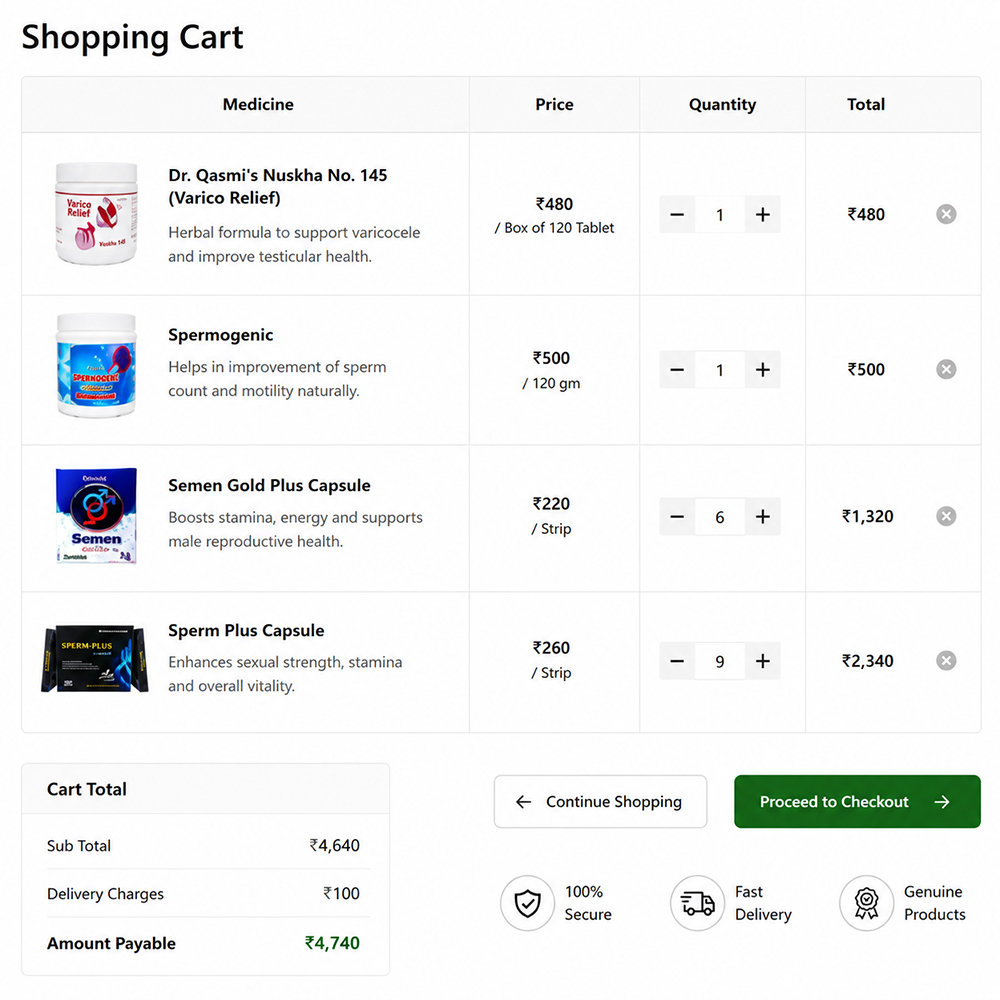
Task: Decrease quantity of Sperm Plus Capsule
Action: [x=677, y=661]
